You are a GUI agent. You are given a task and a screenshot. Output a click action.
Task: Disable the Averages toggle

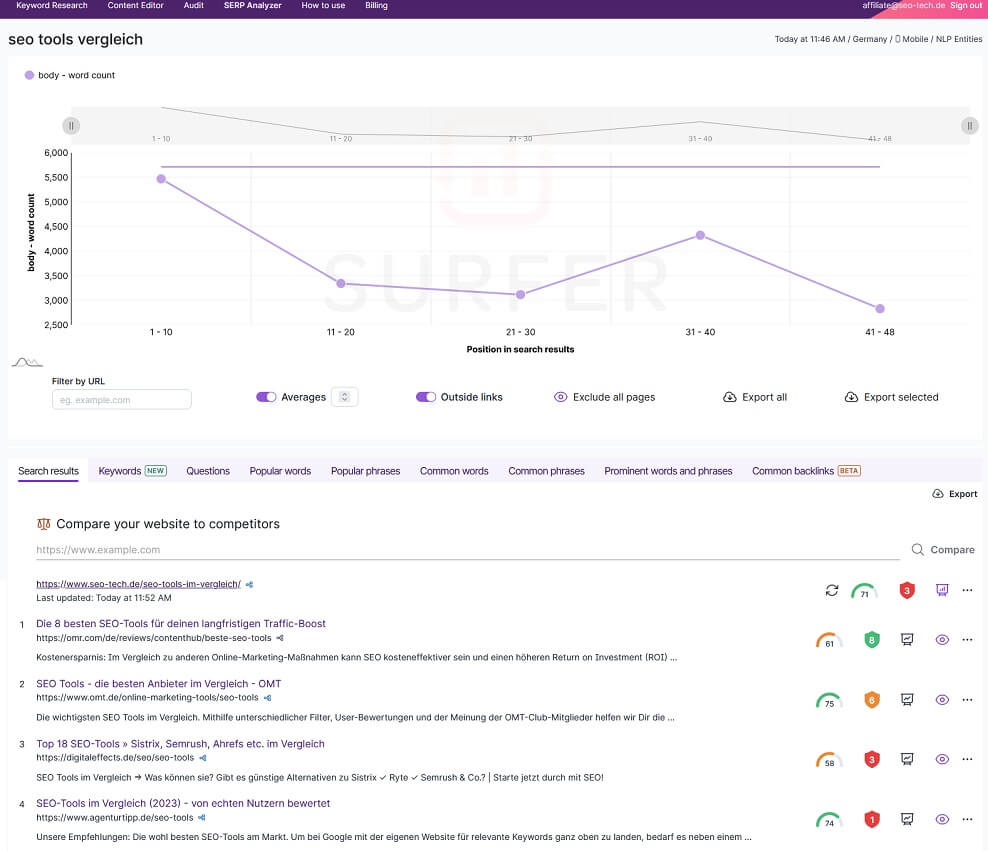click(x=266, y=397)
